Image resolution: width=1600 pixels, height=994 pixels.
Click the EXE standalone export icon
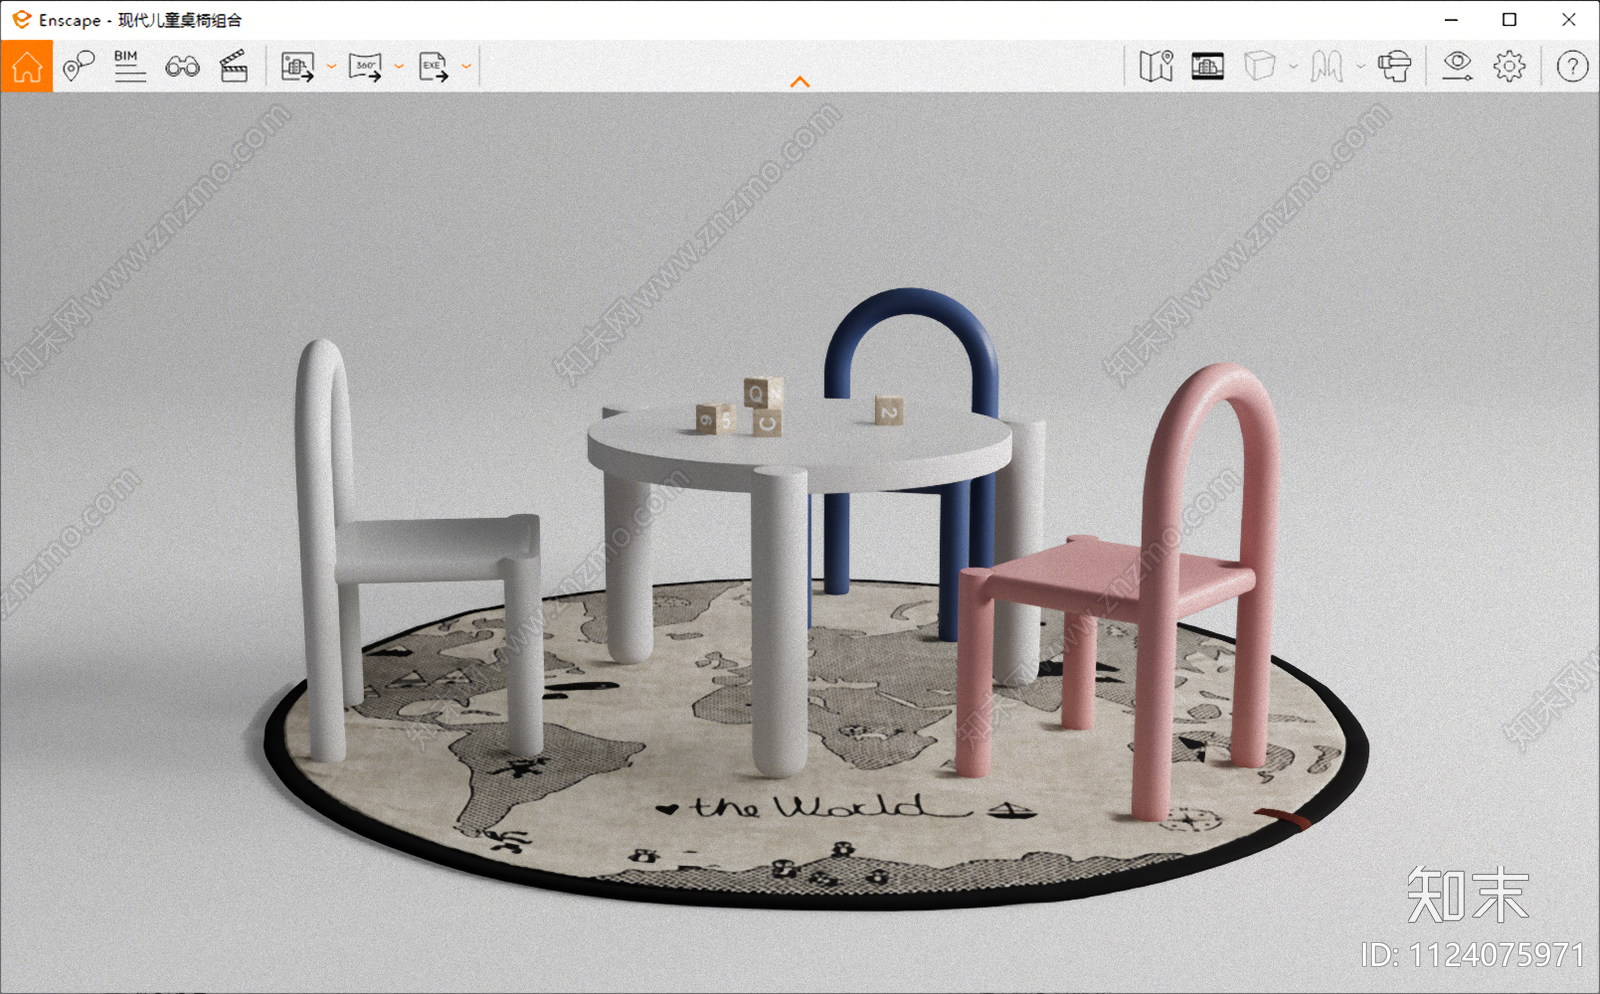coord(433,67)
